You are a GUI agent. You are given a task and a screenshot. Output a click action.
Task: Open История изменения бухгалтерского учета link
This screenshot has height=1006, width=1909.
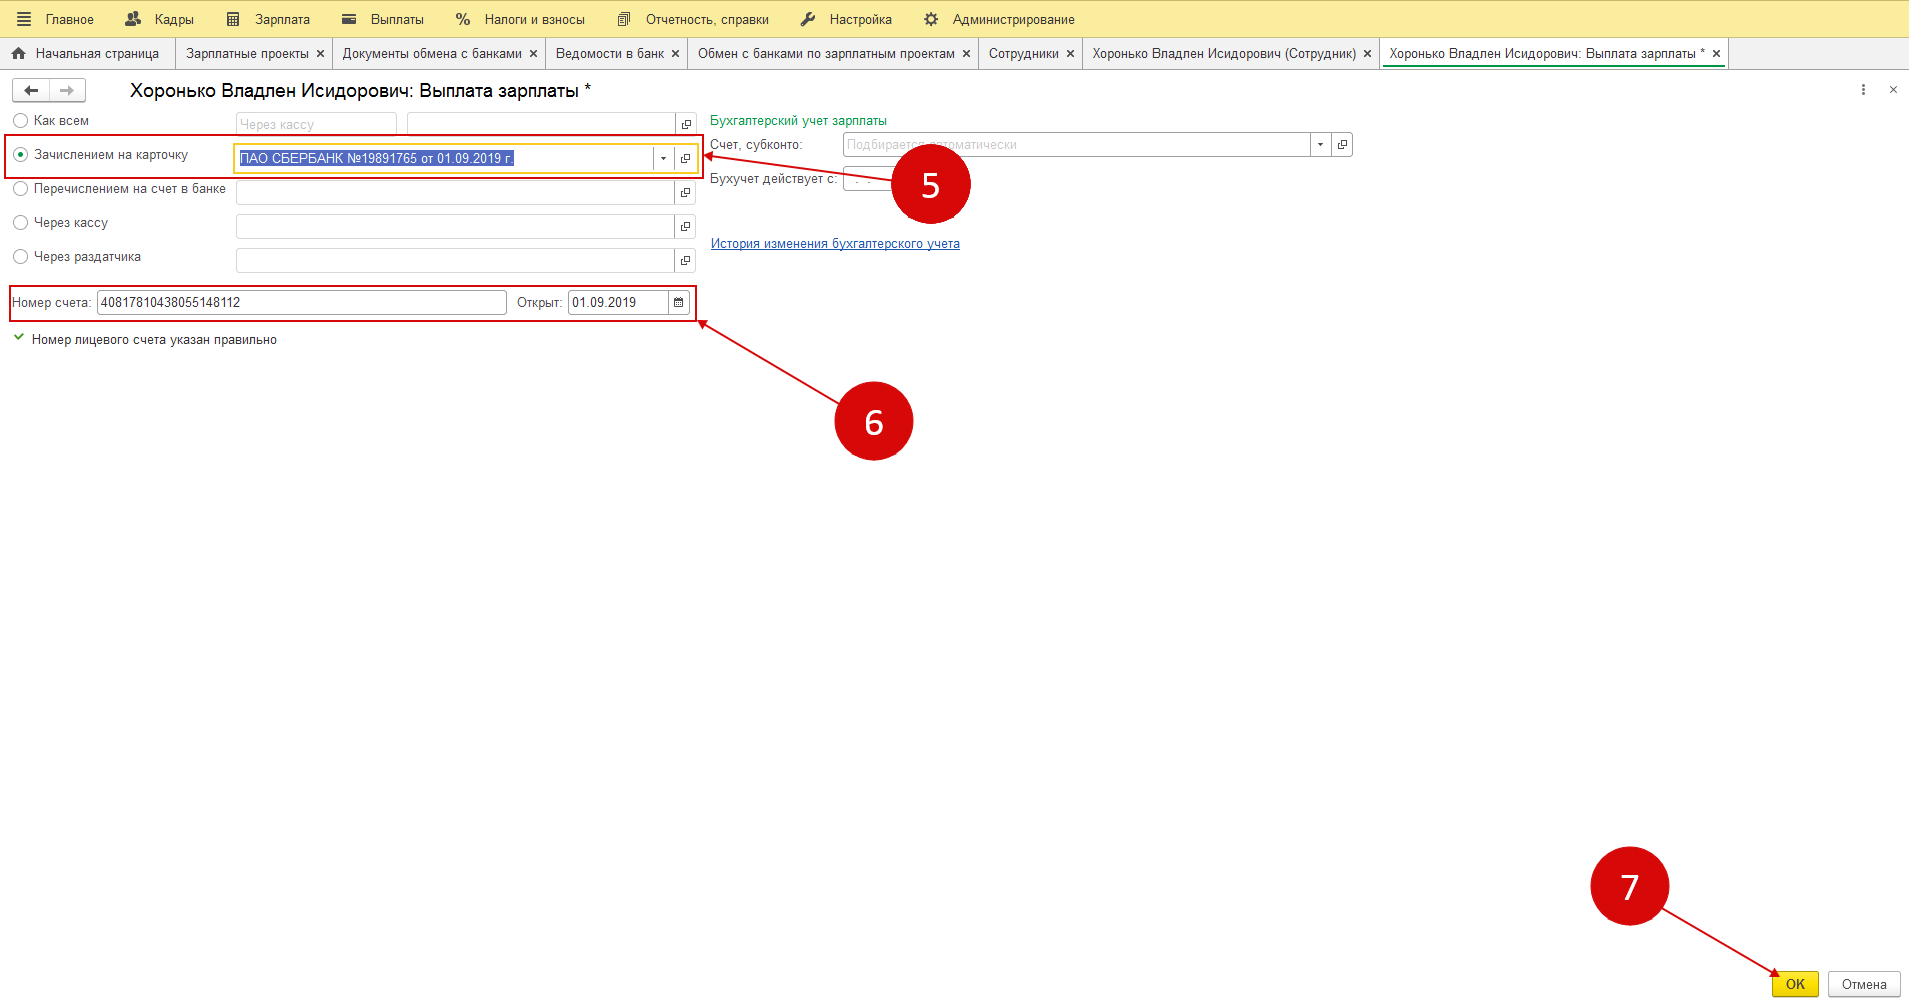(835, 244)
